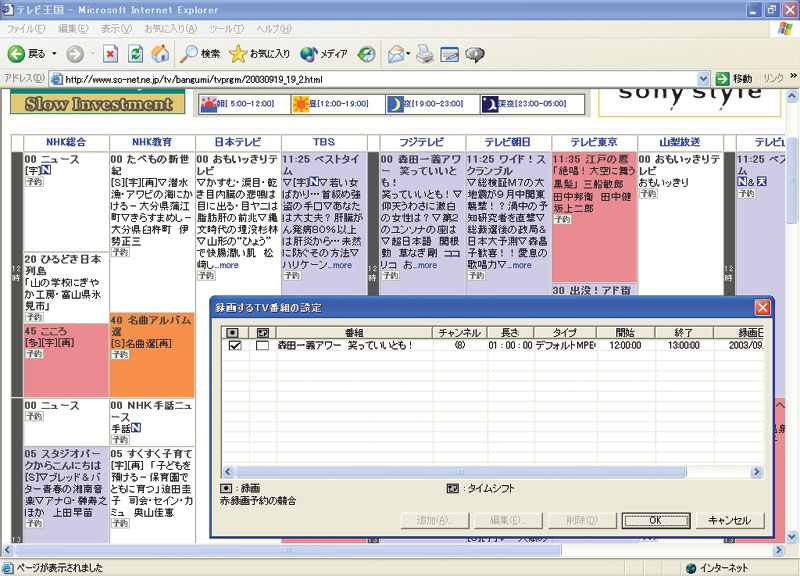The image size is (800, 576).
Task: Check the timeshift checkbox for 森田一義アワー
Action: click(262, 345)
